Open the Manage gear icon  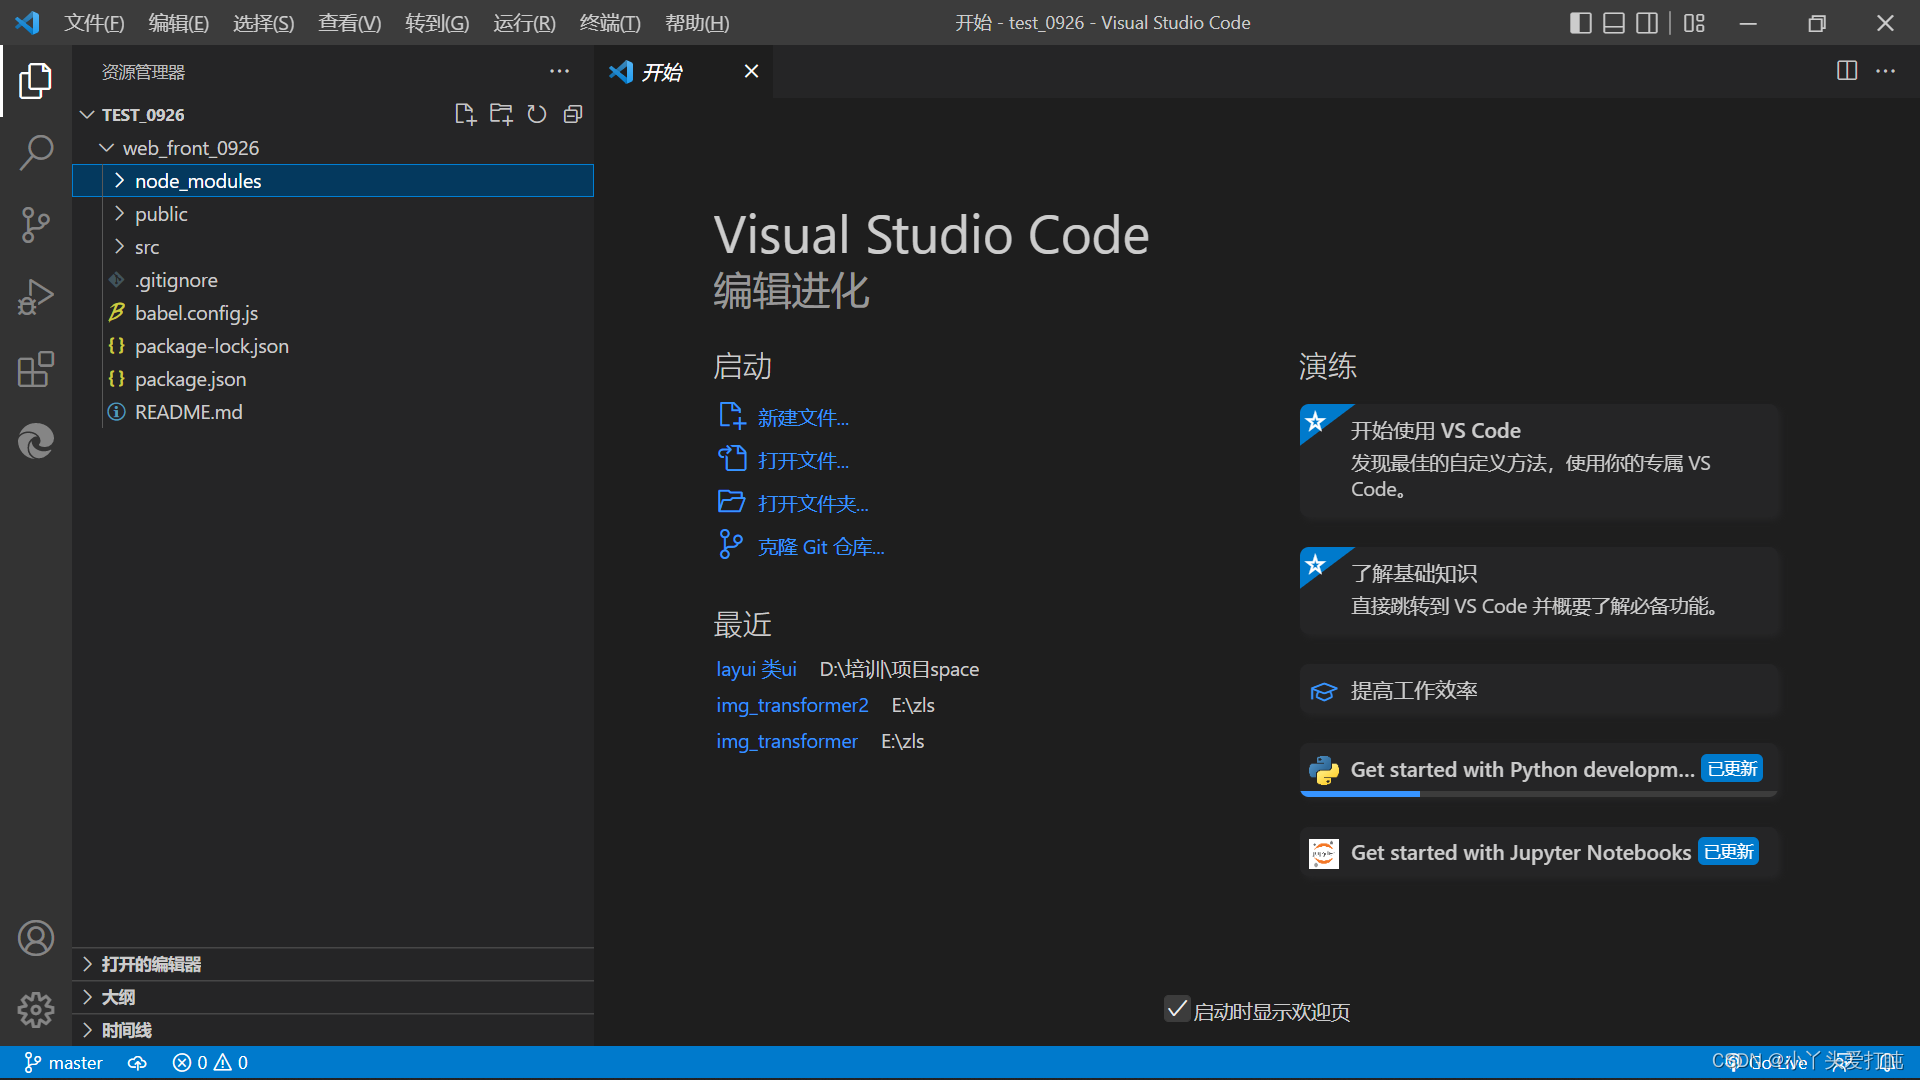point(36,1010)
